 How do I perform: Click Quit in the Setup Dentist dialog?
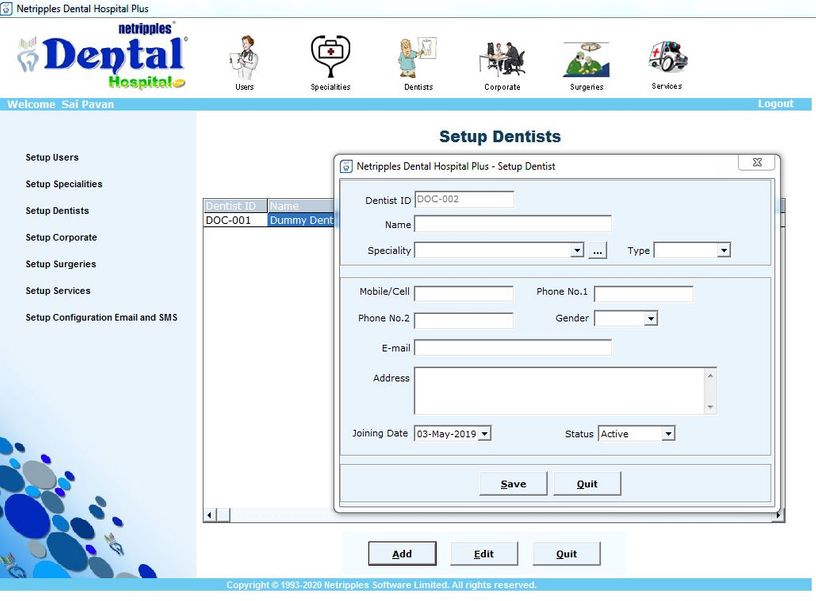(587, 484)
